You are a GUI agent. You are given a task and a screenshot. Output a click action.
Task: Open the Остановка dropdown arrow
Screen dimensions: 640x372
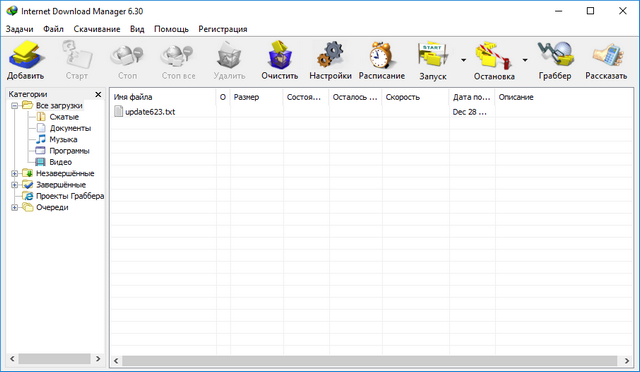click(525, 60)
